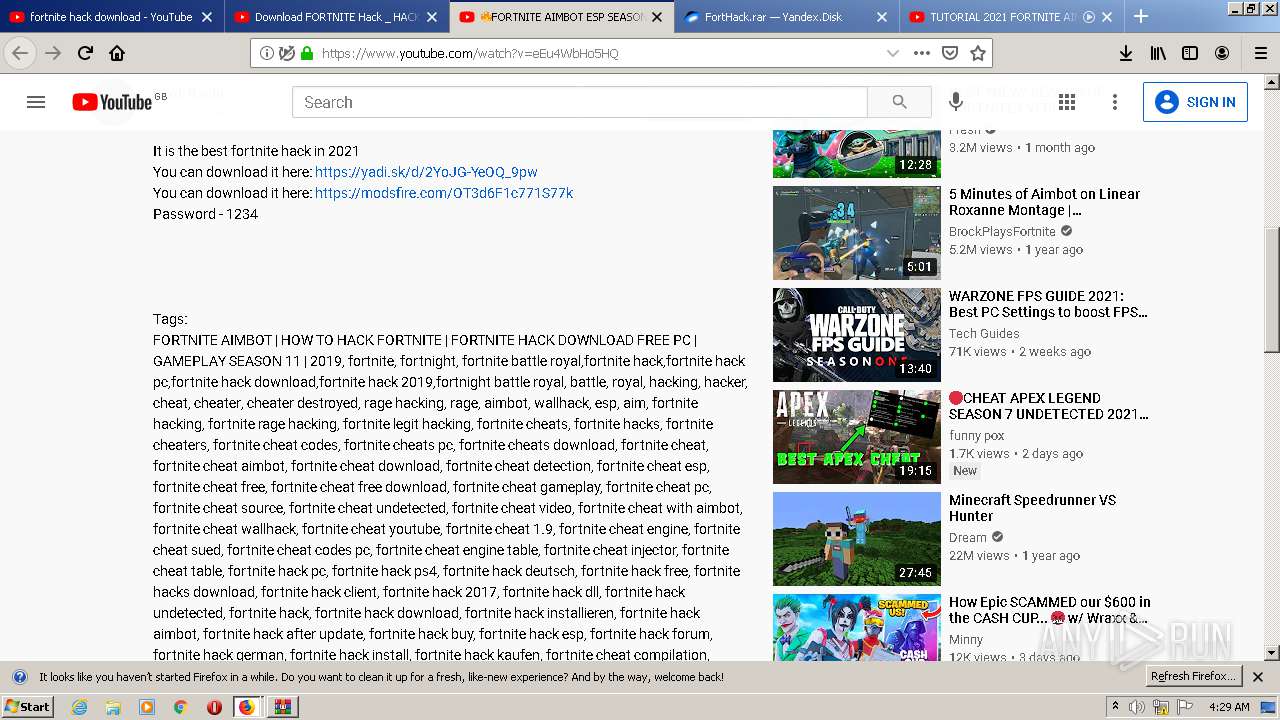Mute audio on TUTORIAL 2021 tab
The image size is (1280, 720).
pyautogui.click(x=1089, y=17)
